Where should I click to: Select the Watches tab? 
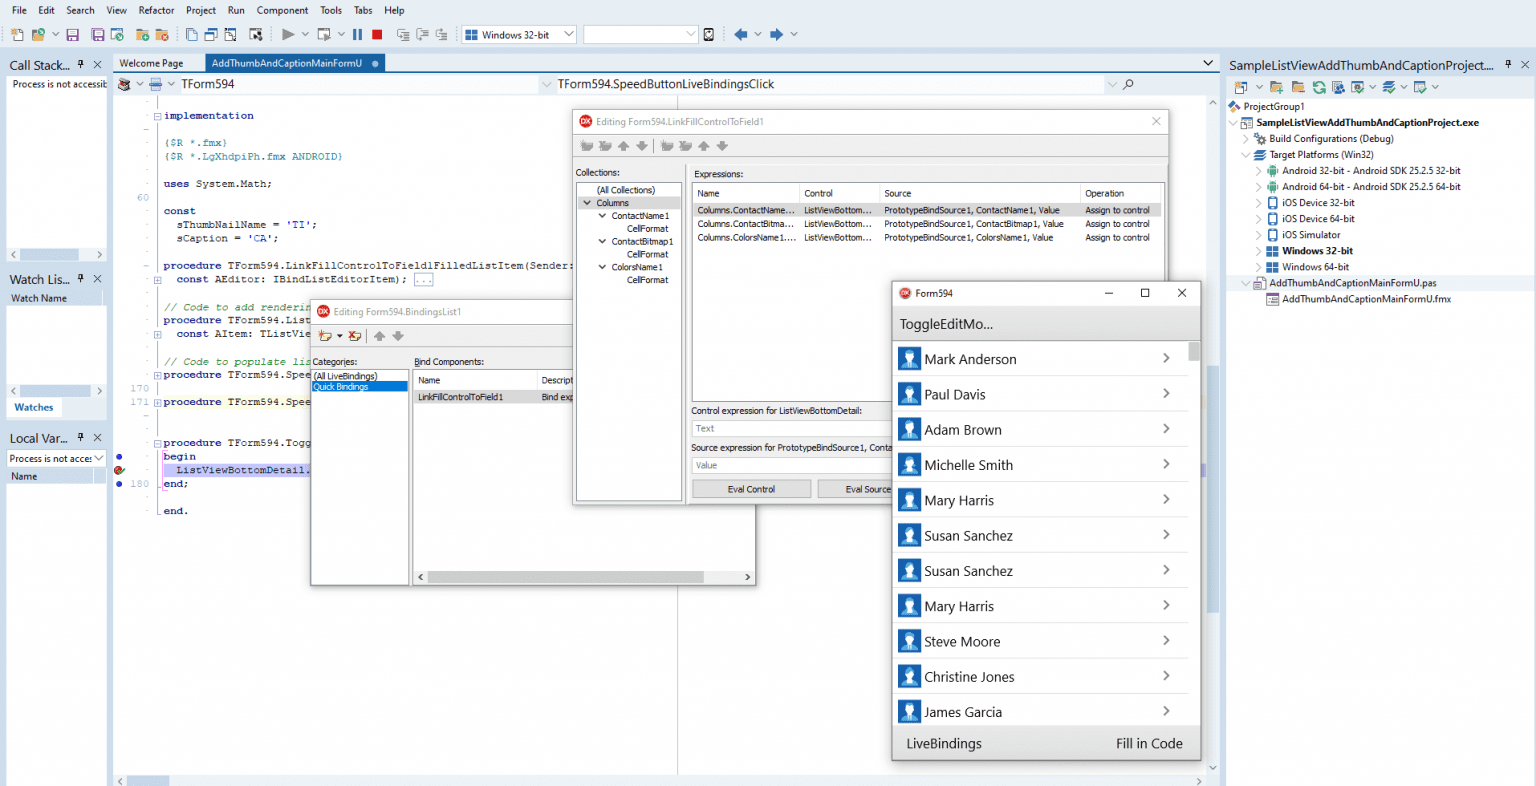[x=34, y=407]
